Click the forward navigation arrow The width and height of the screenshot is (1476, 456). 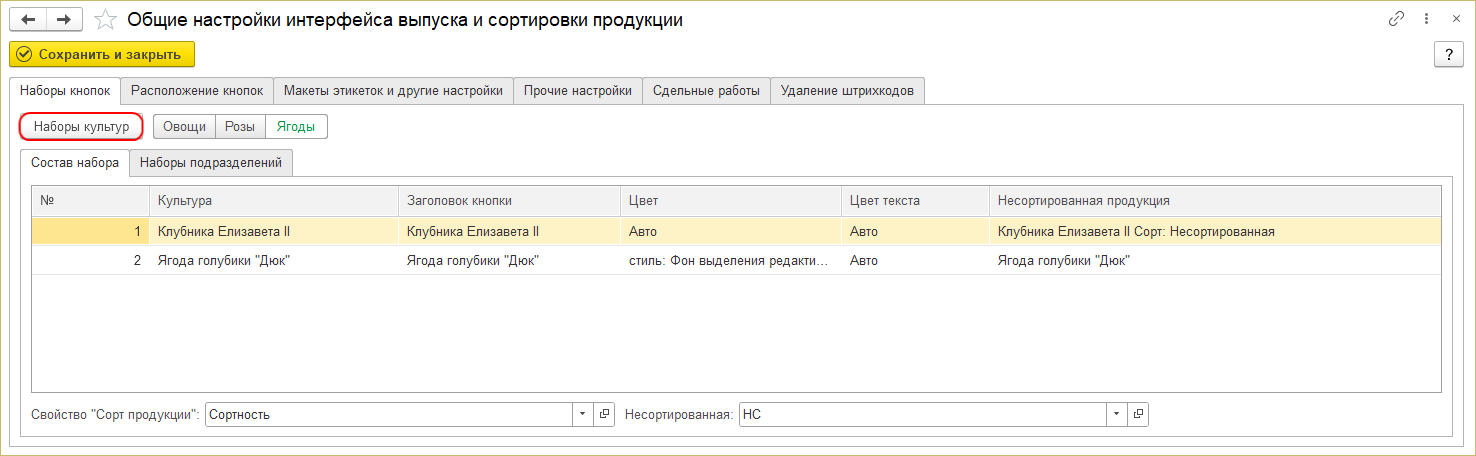[x=63, y=20]
